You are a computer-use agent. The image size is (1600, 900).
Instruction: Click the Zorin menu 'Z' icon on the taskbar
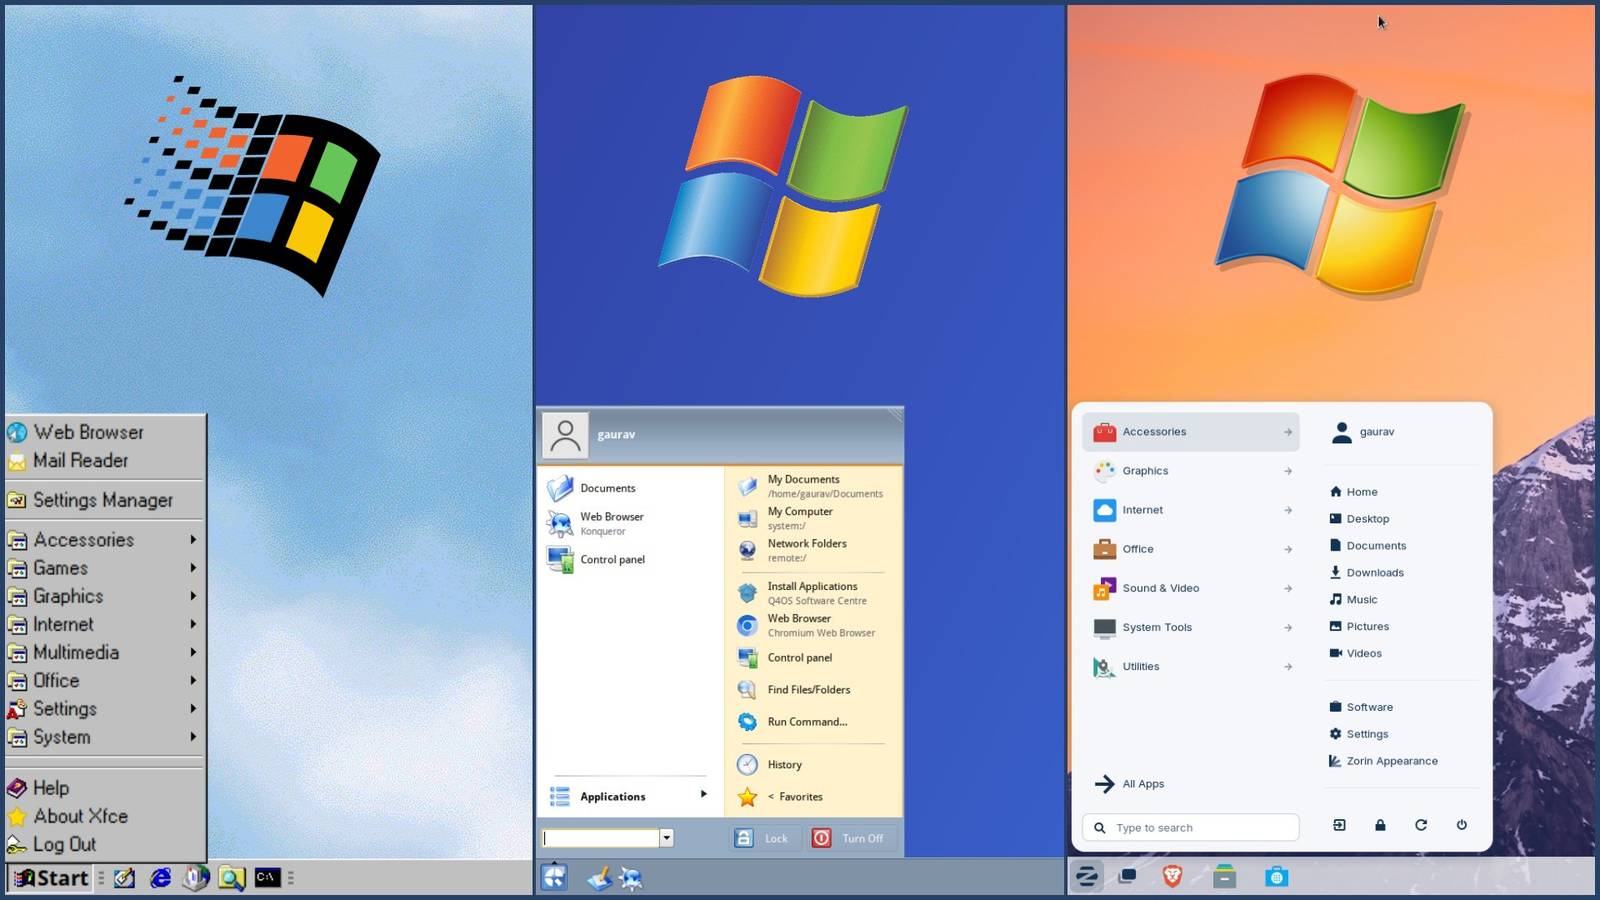[1086, 877]
